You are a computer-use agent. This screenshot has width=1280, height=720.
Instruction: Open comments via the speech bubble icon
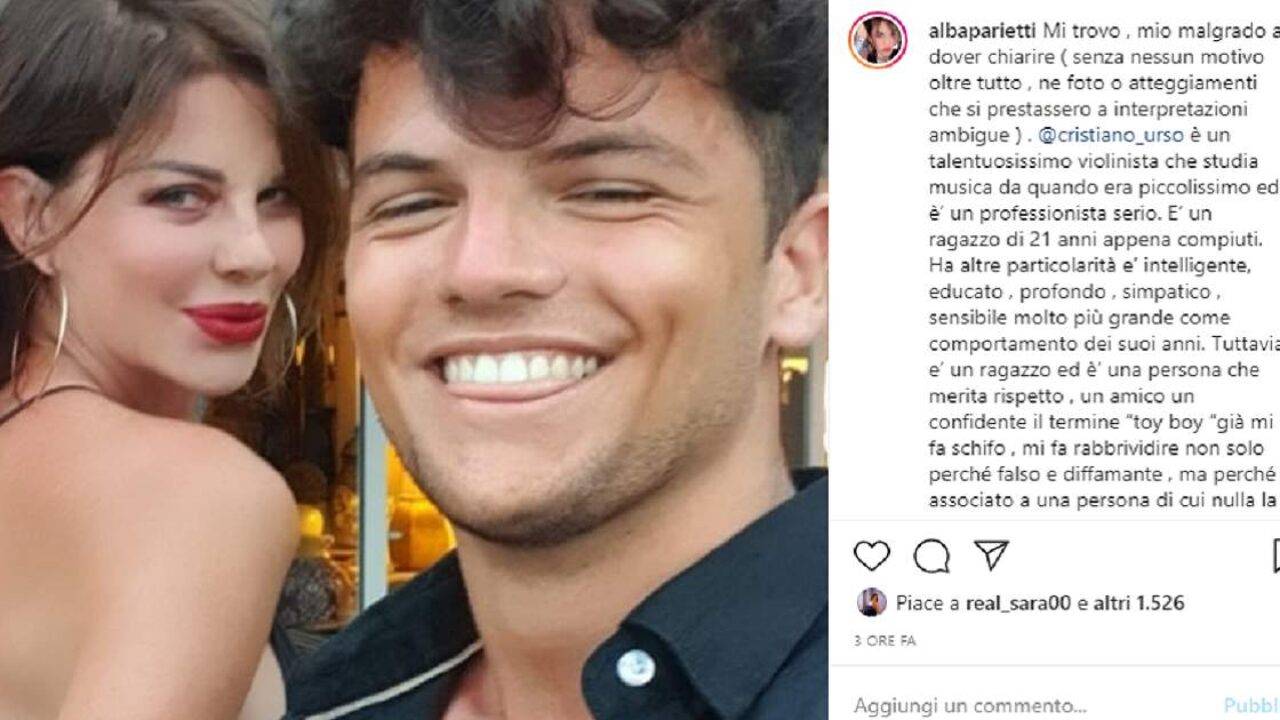(932, 555)
